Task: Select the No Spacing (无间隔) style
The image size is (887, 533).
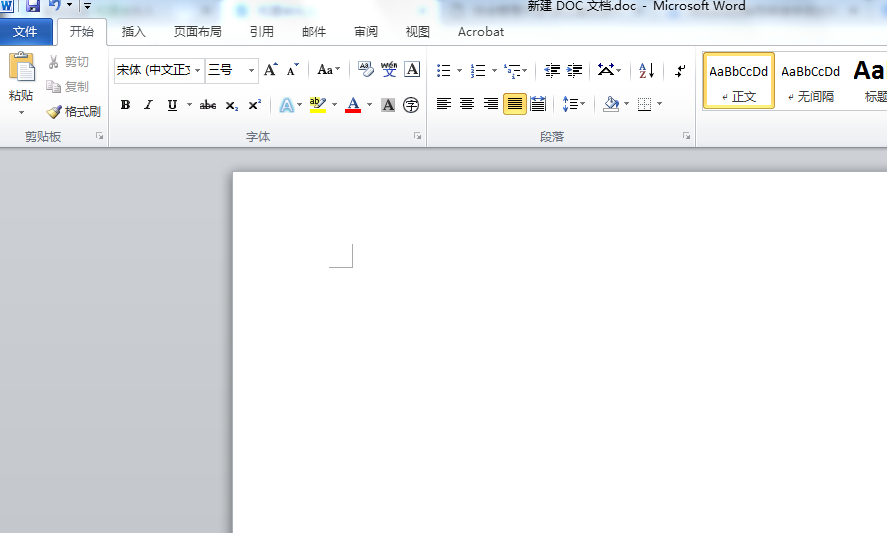Action: (x=811, y=81)
